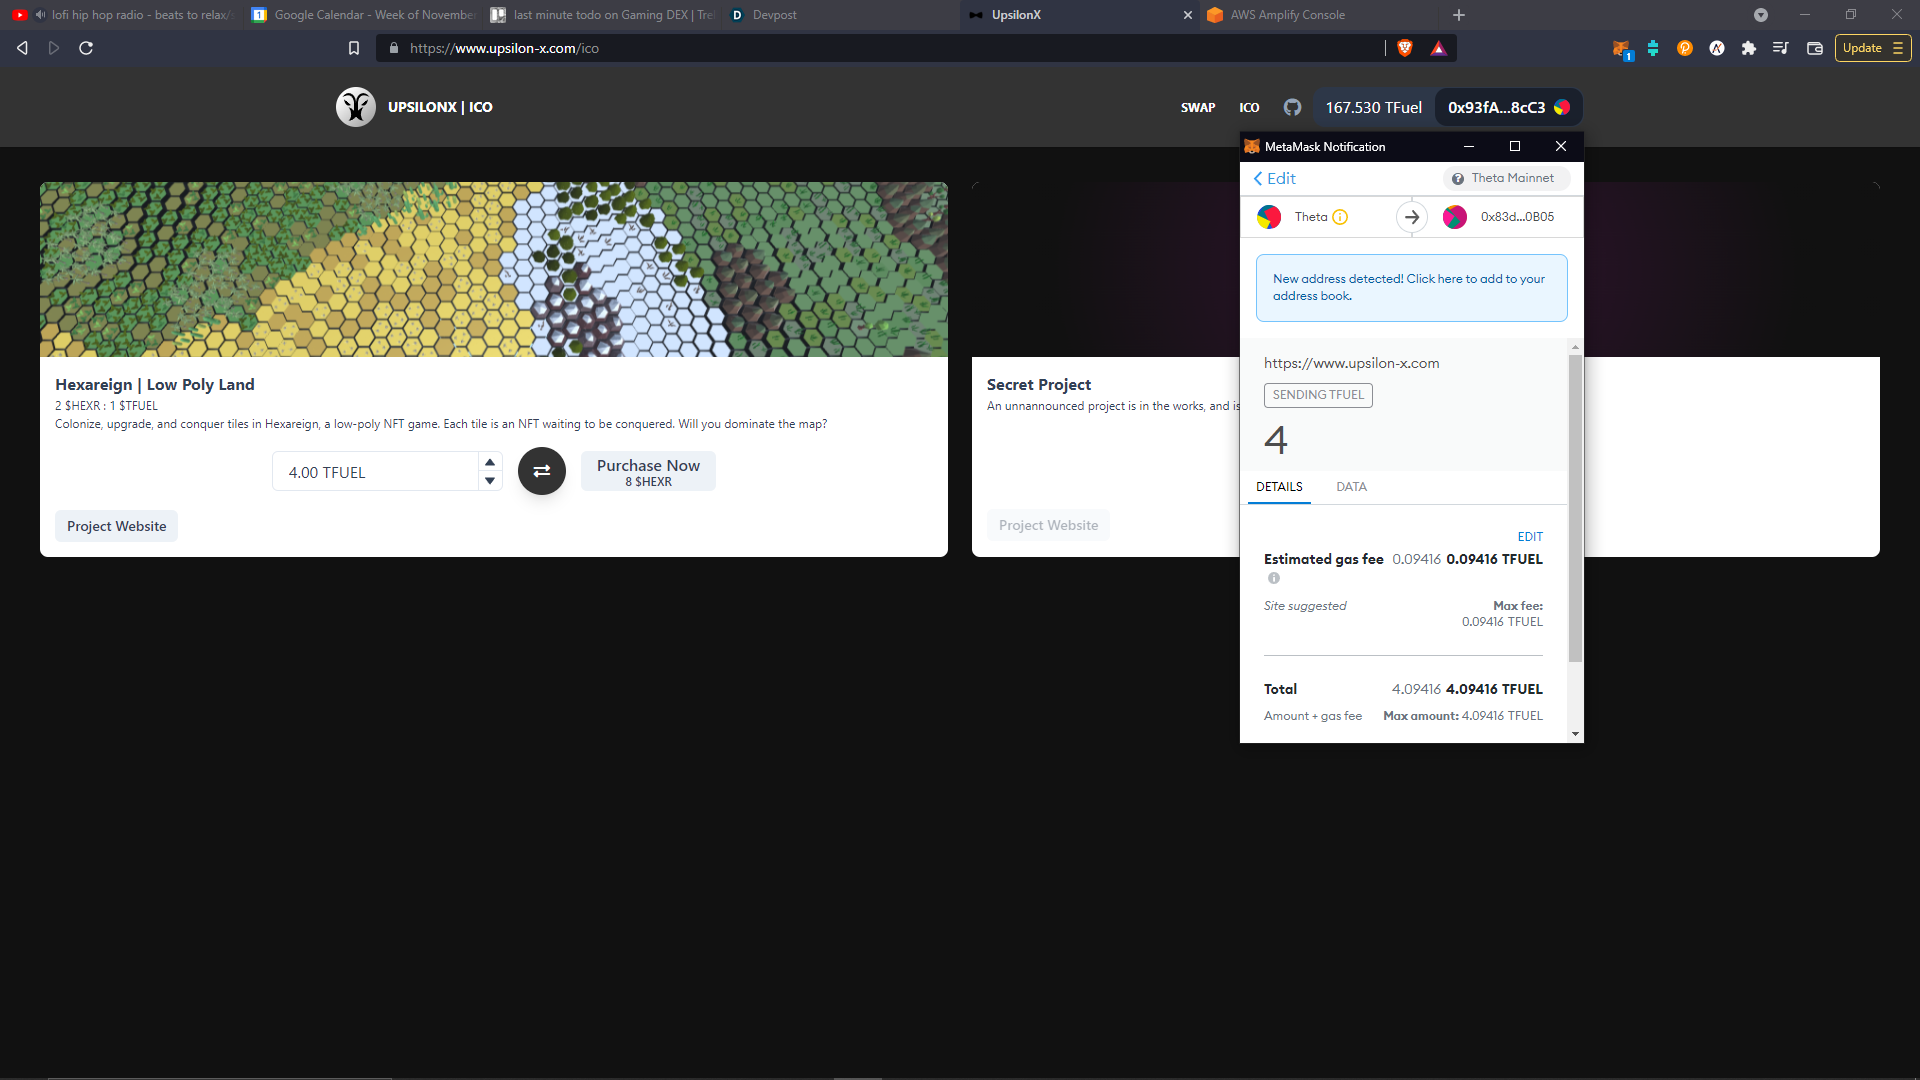Click the UpsilonX logo icon
The height and width of the screenshot is (1080, 1920).
click(355, 107)
